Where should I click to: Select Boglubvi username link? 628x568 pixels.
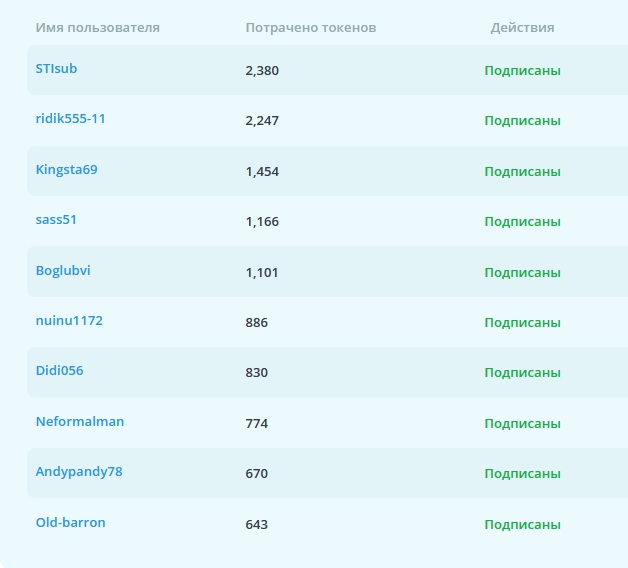point(63,270)
